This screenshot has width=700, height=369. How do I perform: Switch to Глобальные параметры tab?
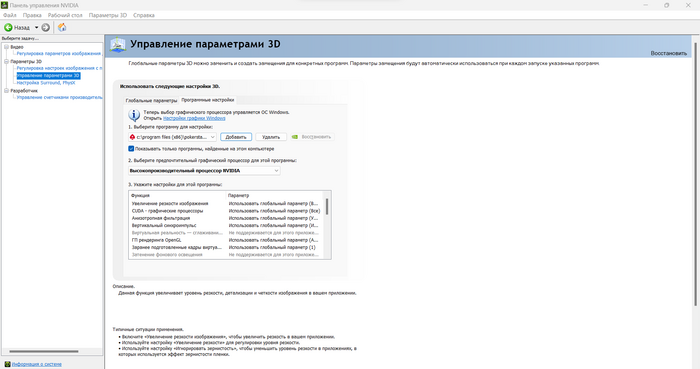pyautogui.click(x=151, y=100)
